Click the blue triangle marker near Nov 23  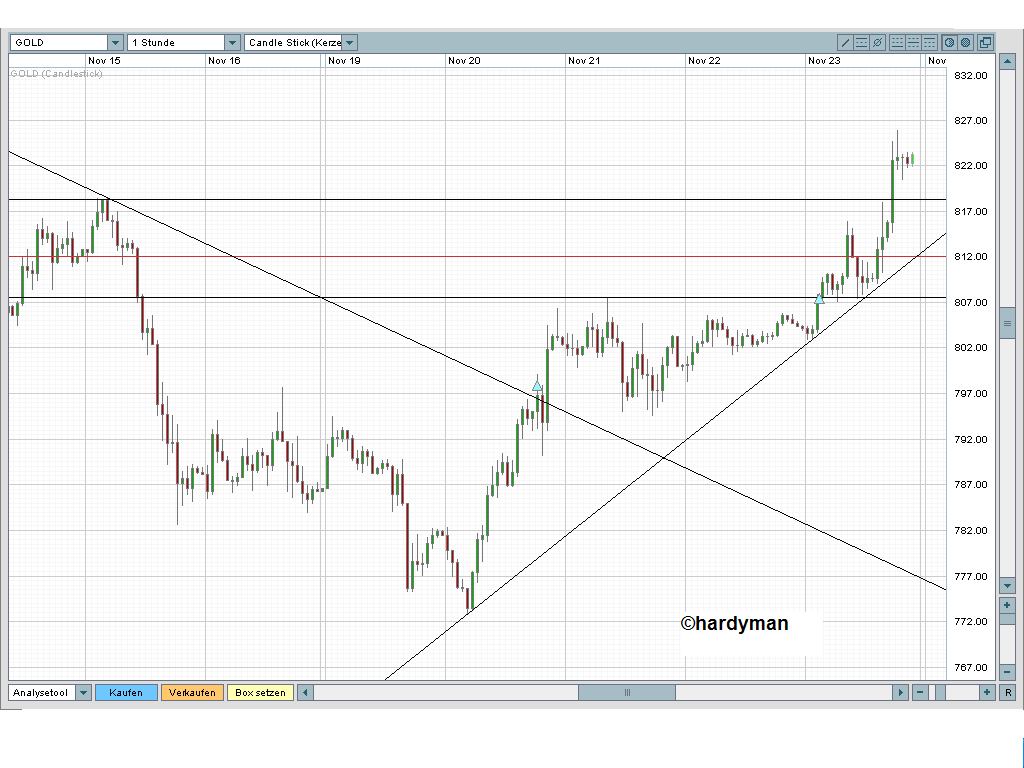(x=819, y=299)
